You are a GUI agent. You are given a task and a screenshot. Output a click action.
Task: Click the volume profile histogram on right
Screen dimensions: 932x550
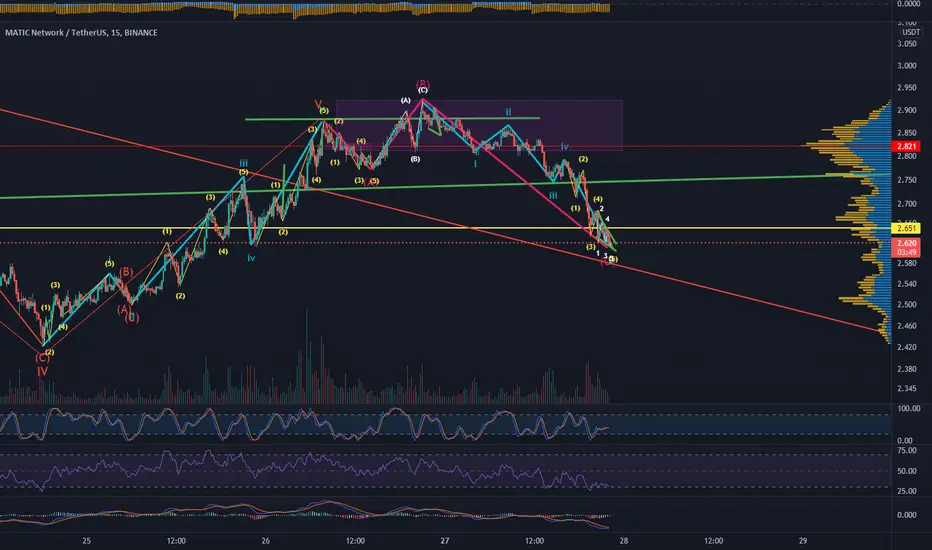[x=862, y=223]
